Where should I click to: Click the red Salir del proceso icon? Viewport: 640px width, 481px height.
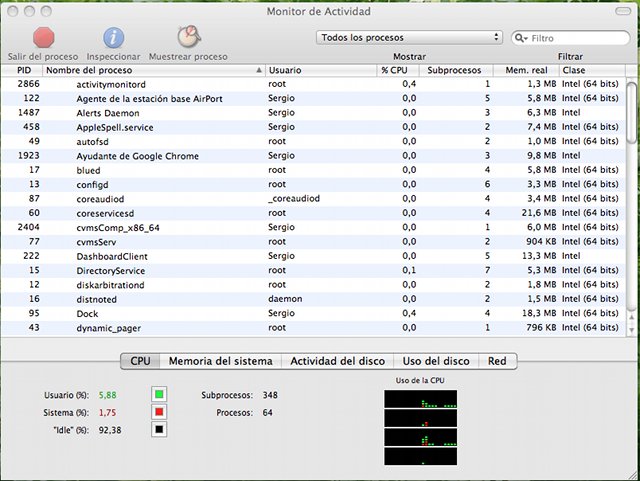click(x=44, y=38)
